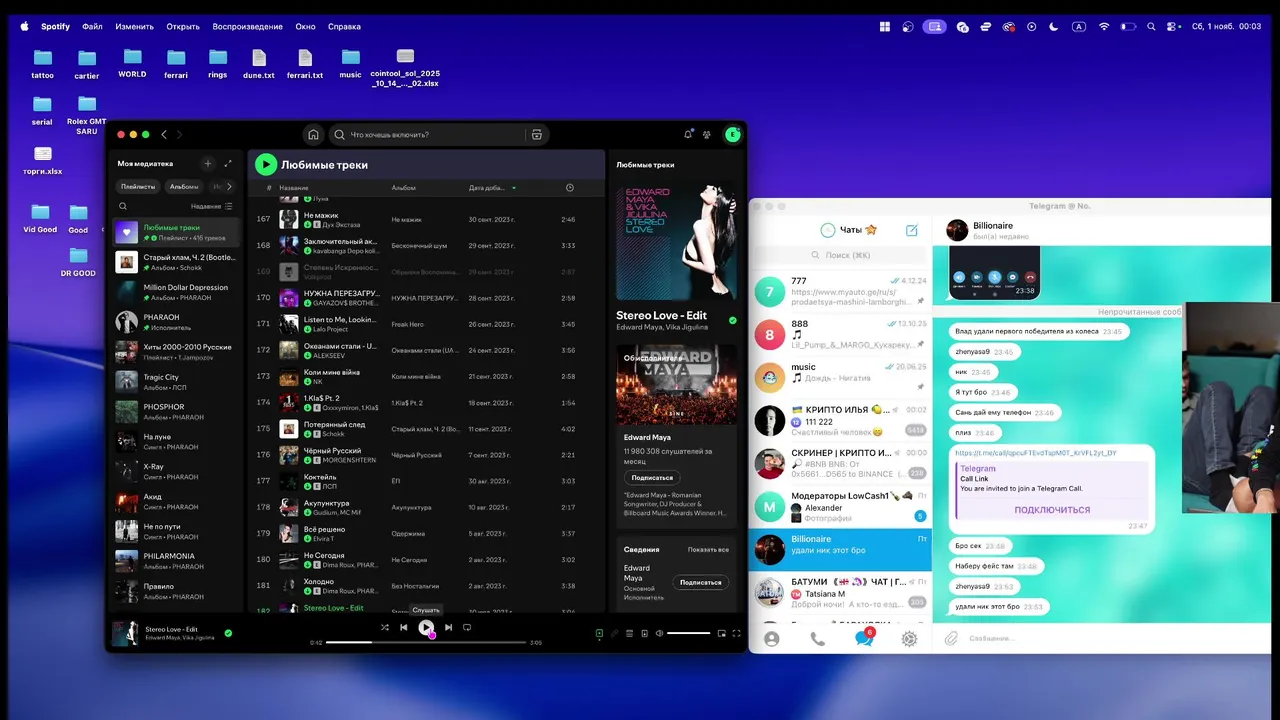Compose a new message in Telegram

912,230
